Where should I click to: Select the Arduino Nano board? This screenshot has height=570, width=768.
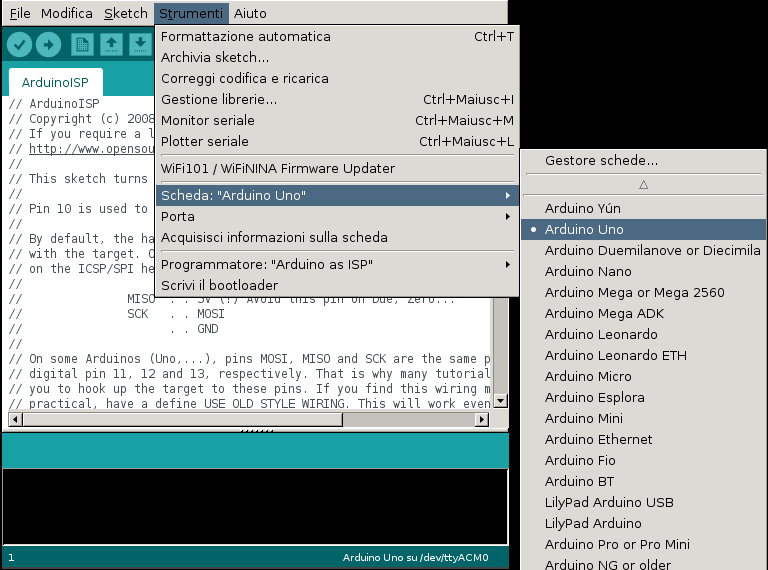[x=644, y=272]
